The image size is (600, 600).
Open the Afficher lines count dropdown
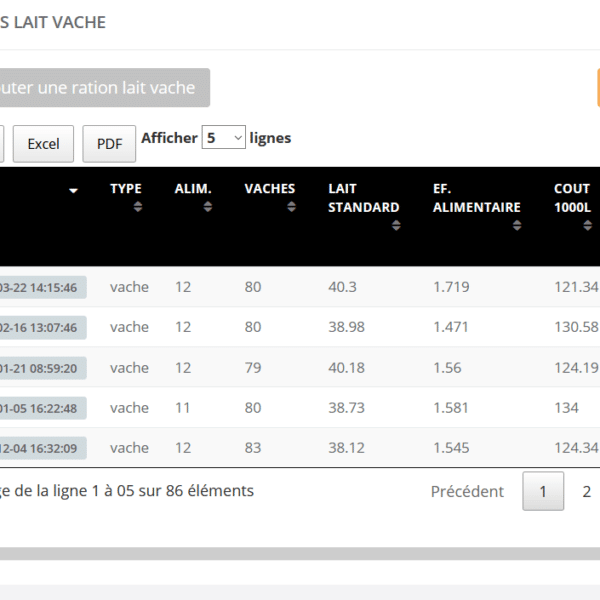pyautogui.click(x=223, y=138)
